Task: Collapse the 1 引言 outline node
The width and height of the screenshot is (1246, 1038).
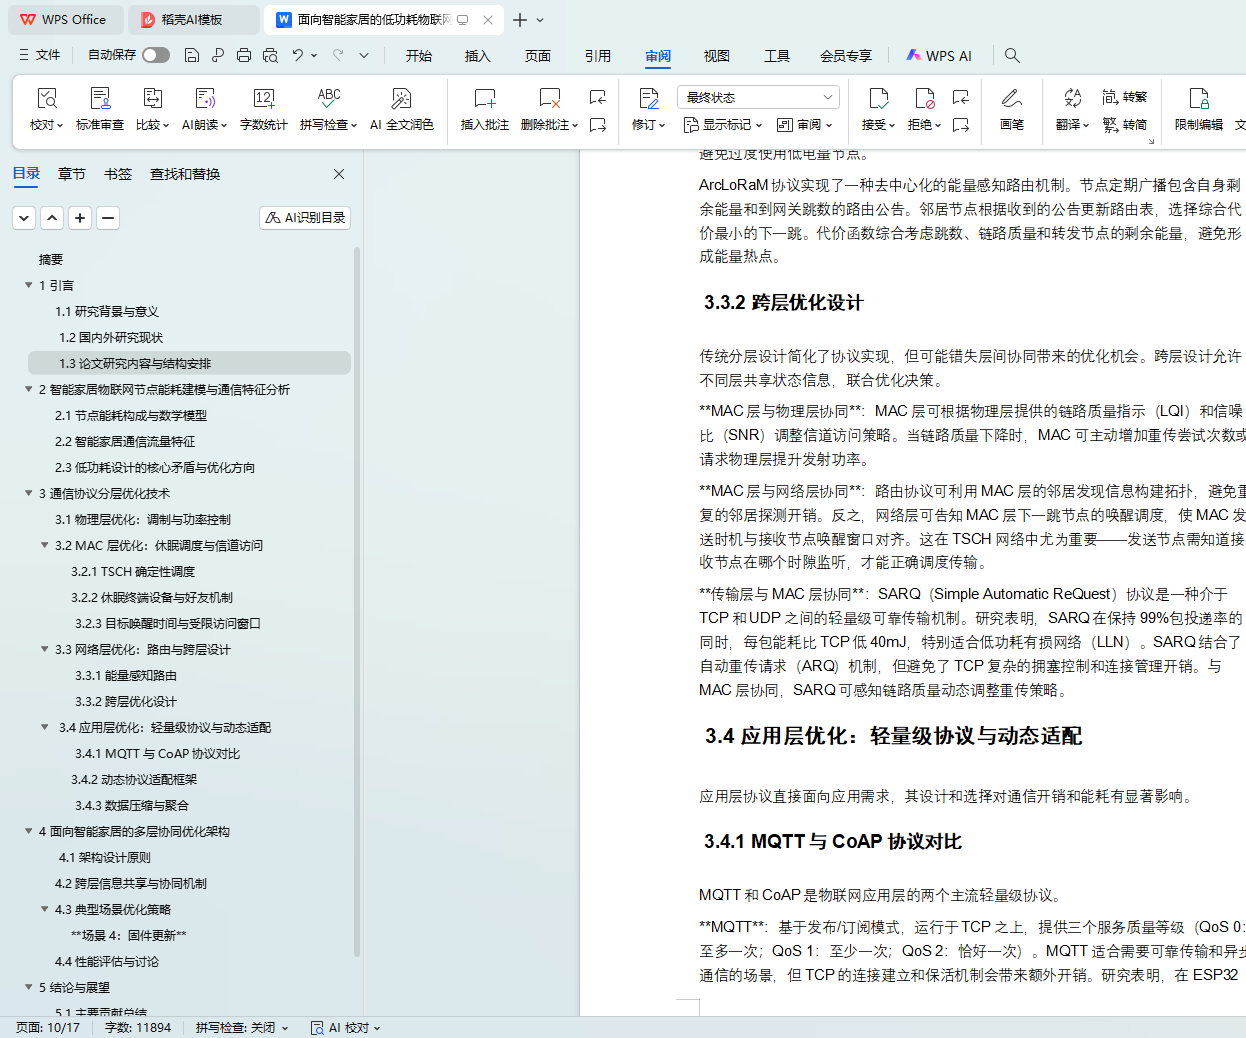Action: [28, 285]
